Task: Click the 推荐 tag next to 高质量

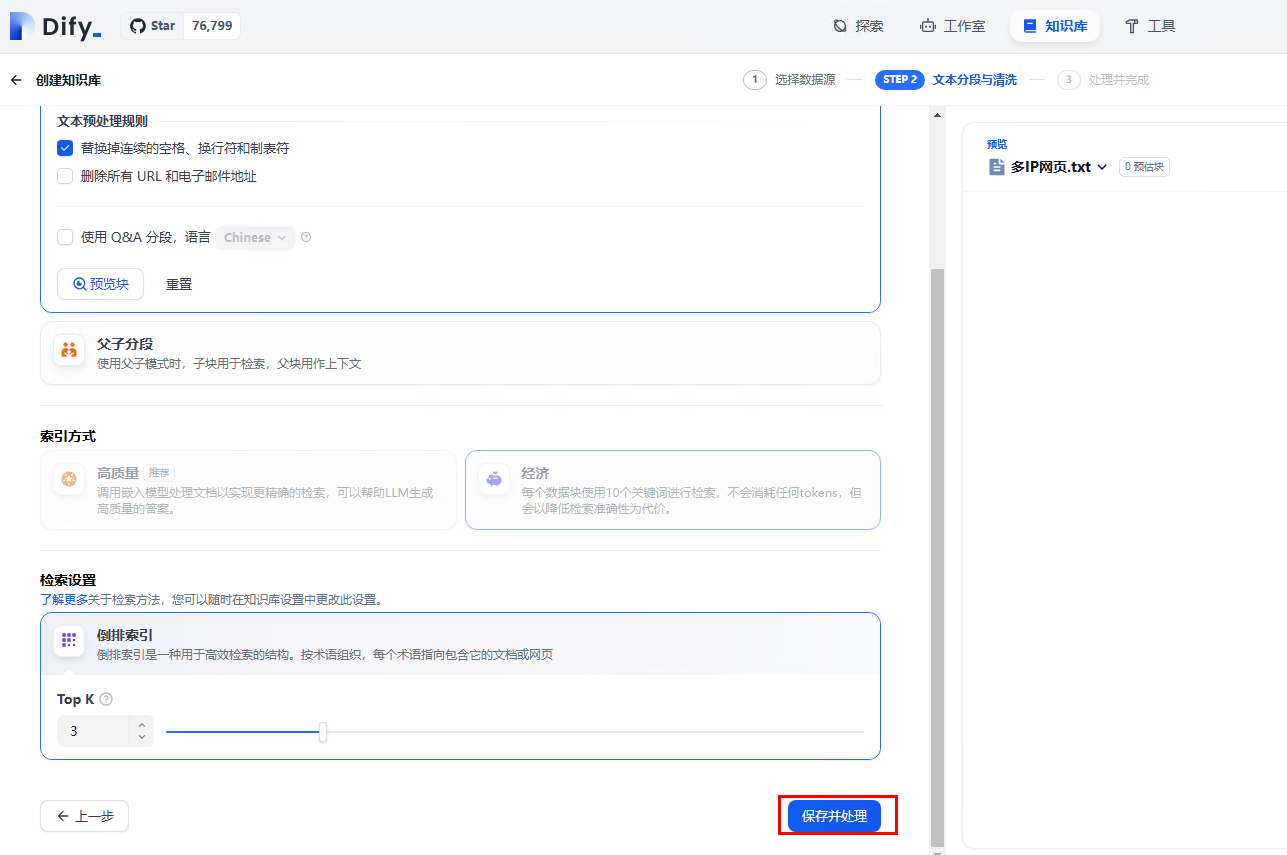Action: click(x=159, y=472)
